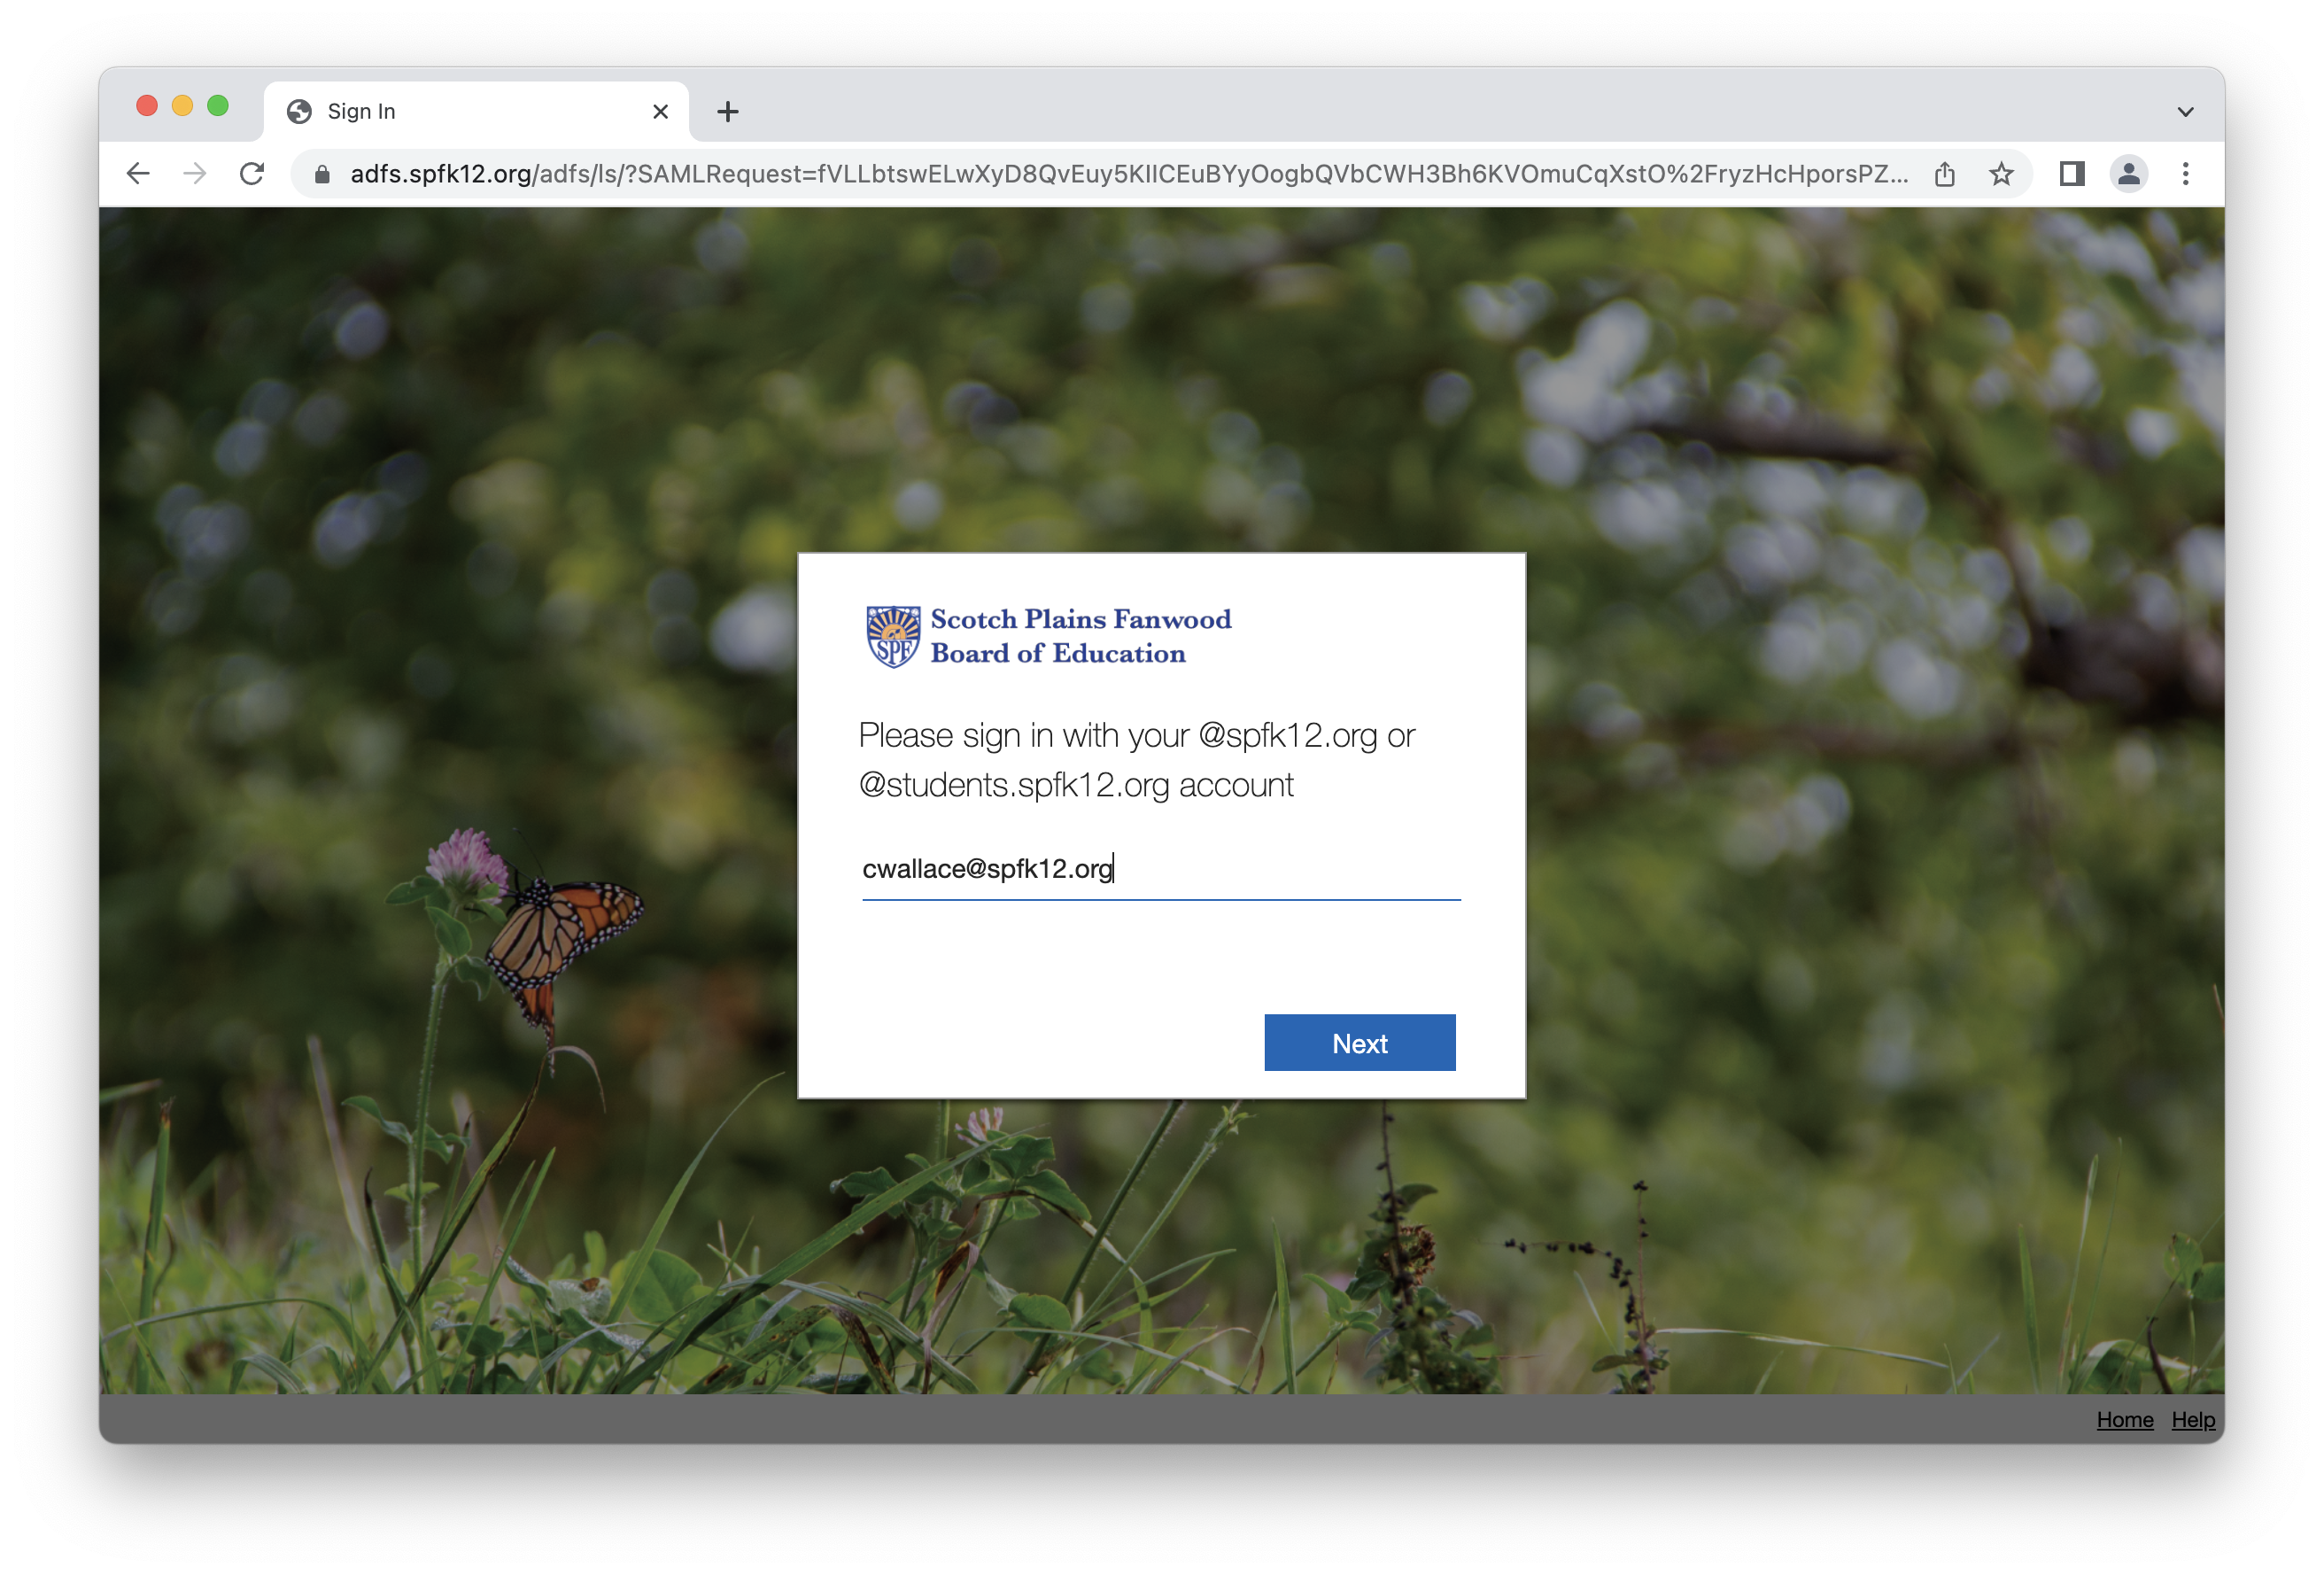The image size is (2324, 1575).
Task: Bookmark this page with the star
Action: pos(2001,174)
